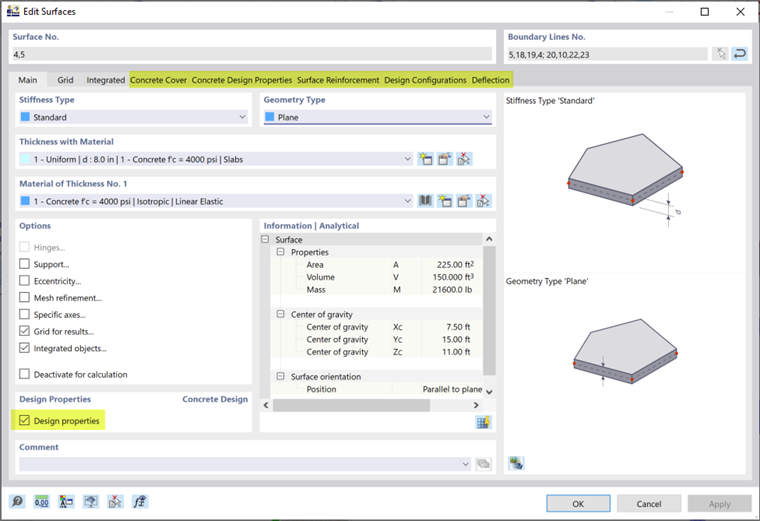760x521 pixels.
Task: Switch to the Main tab
Action: point(28,80)
